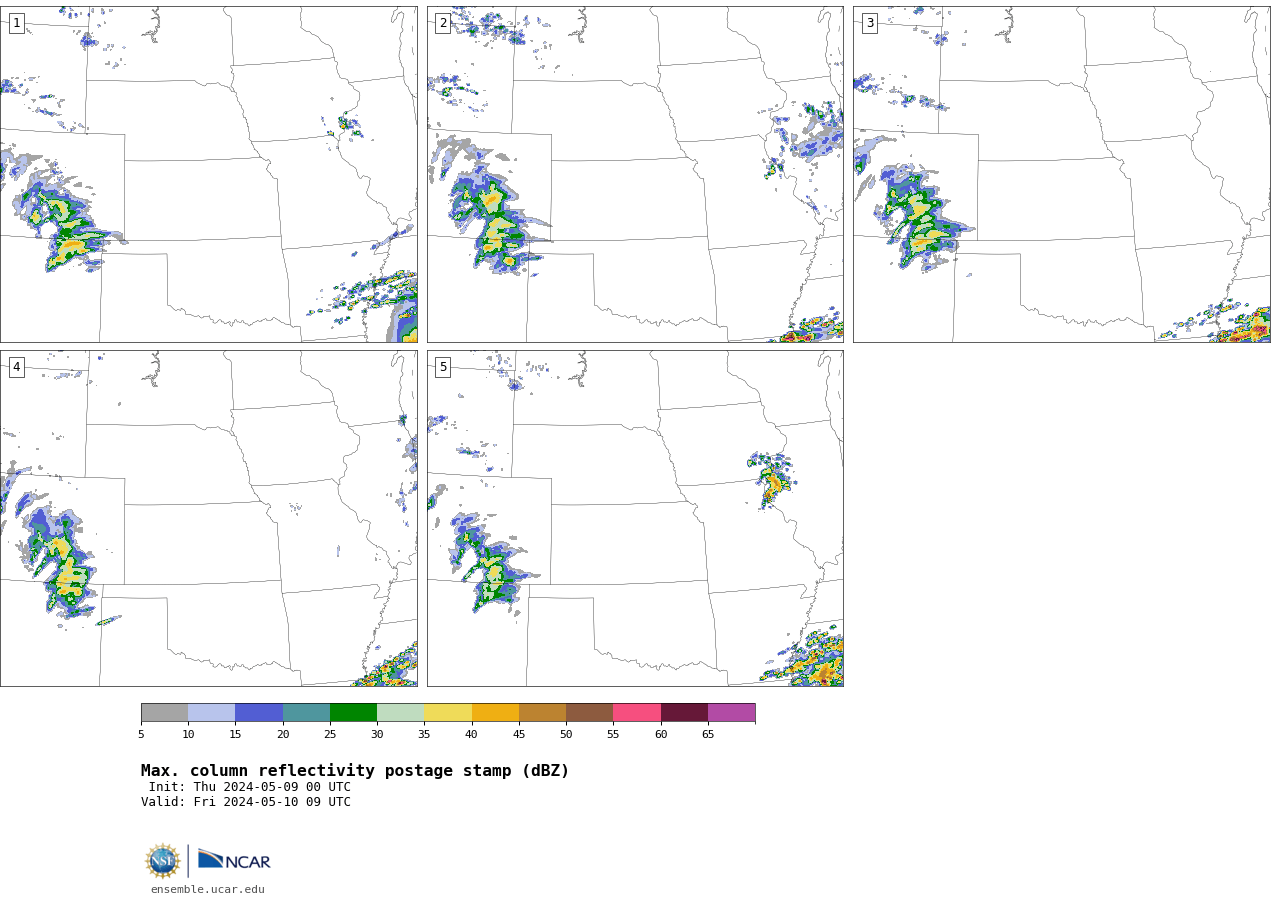
Task: Click the ensemble.ucar.edu text
Action: pos(208,890)
